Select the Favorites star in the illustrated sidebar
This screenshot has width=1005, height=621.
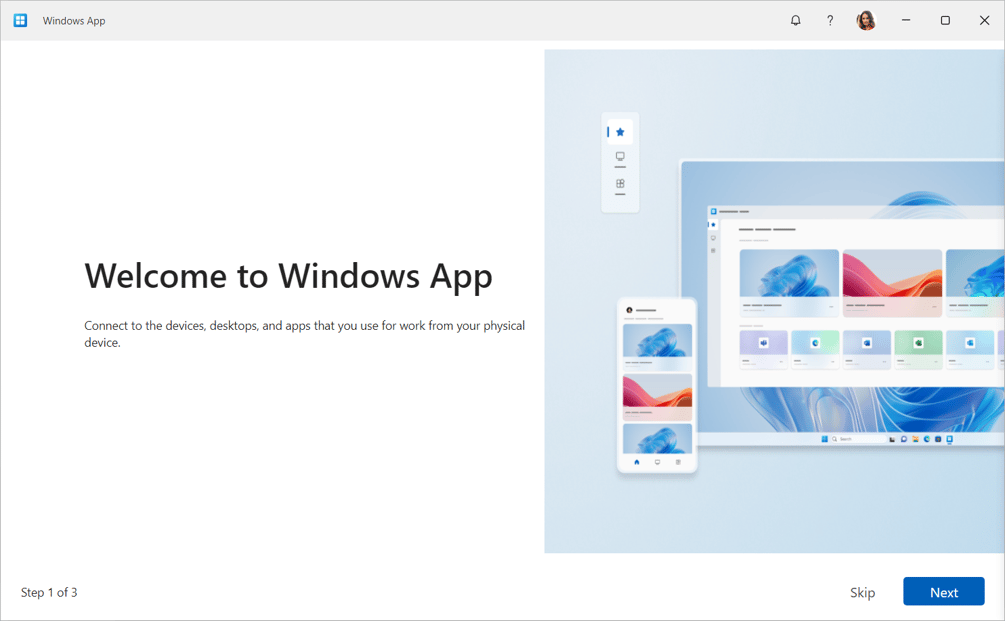(x=619, y=130)
